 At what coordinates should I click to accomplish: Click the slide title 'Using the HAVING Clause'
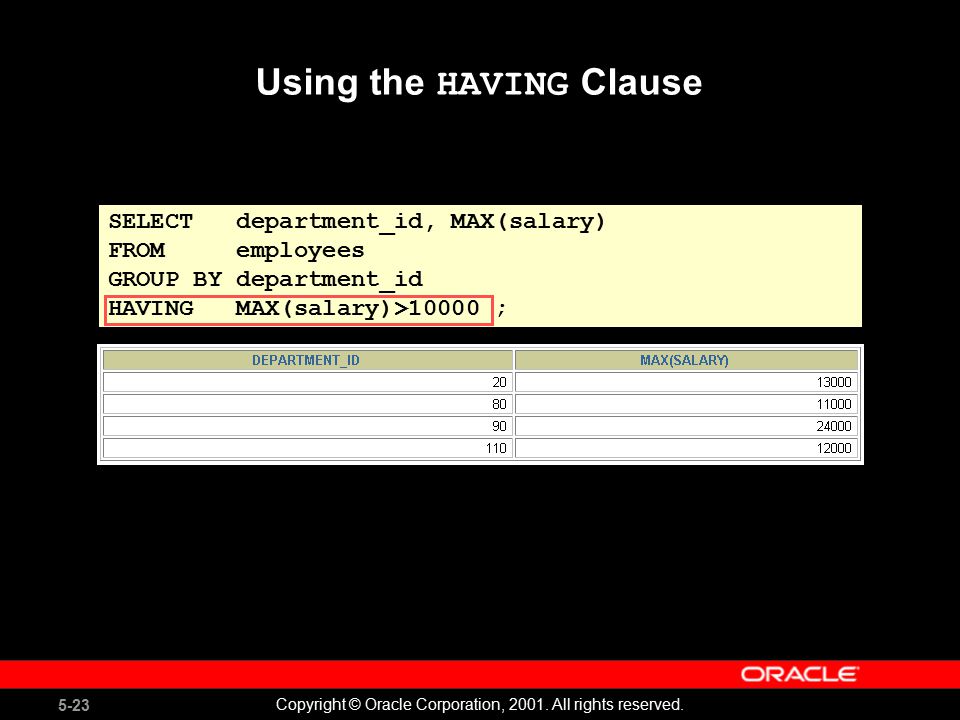tap(479, 83)
